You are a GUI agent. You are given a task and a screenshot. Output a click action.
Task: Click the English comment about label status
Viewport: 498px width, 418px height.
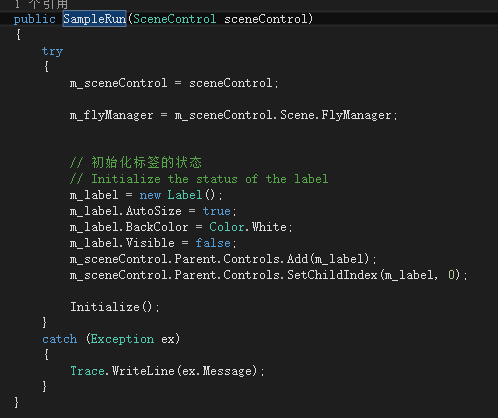[199, 179]
